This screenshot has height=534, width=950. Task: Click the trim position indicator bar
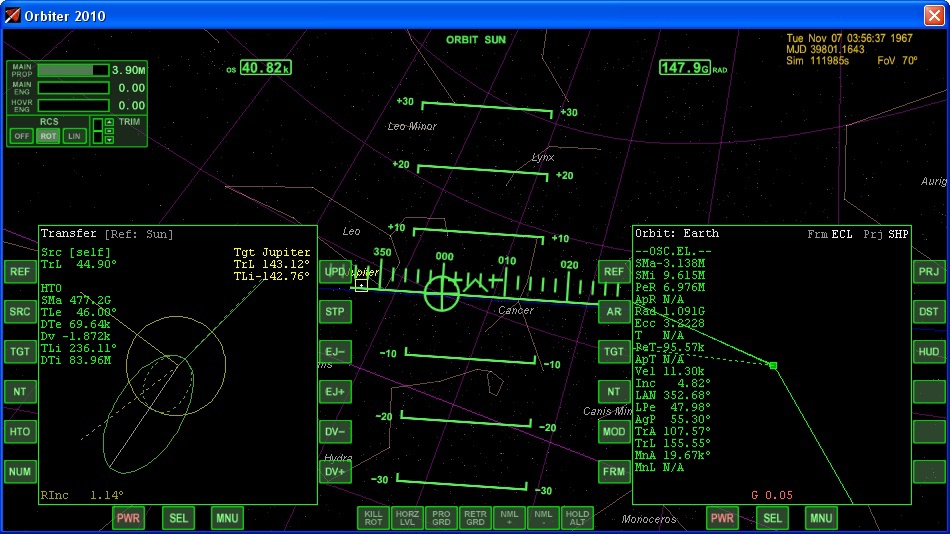97,131
